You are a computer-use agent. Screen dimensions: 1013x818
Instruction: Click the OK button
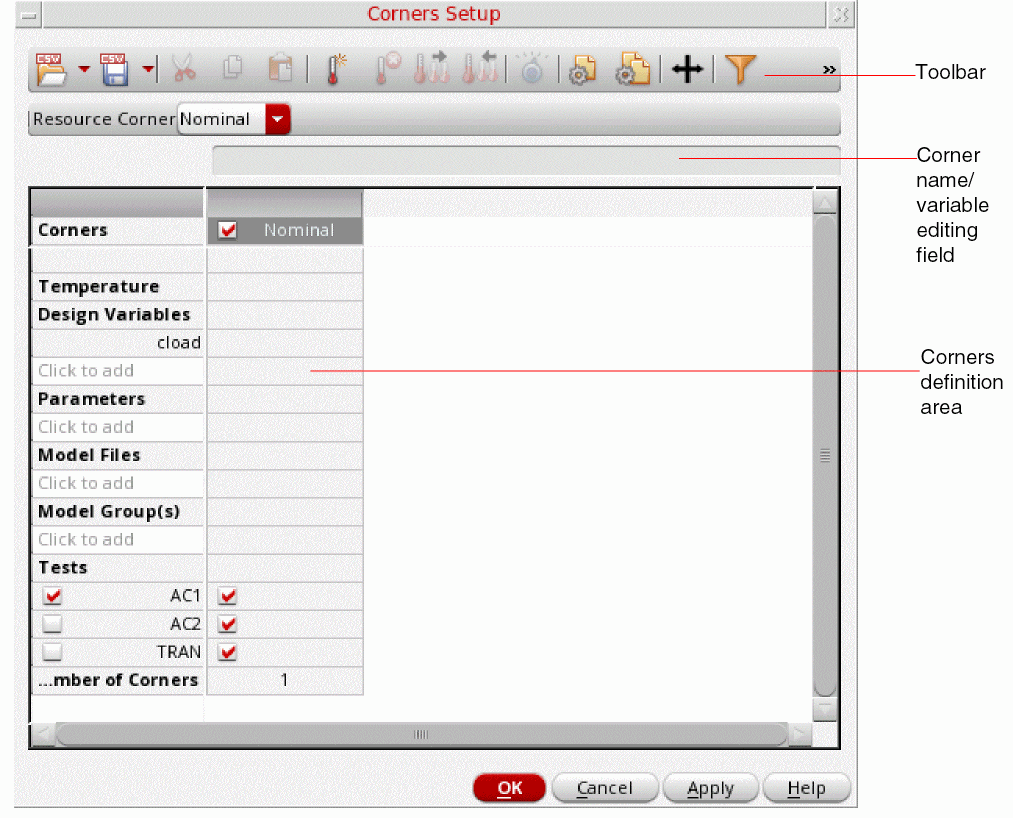(x=510, y=788)
